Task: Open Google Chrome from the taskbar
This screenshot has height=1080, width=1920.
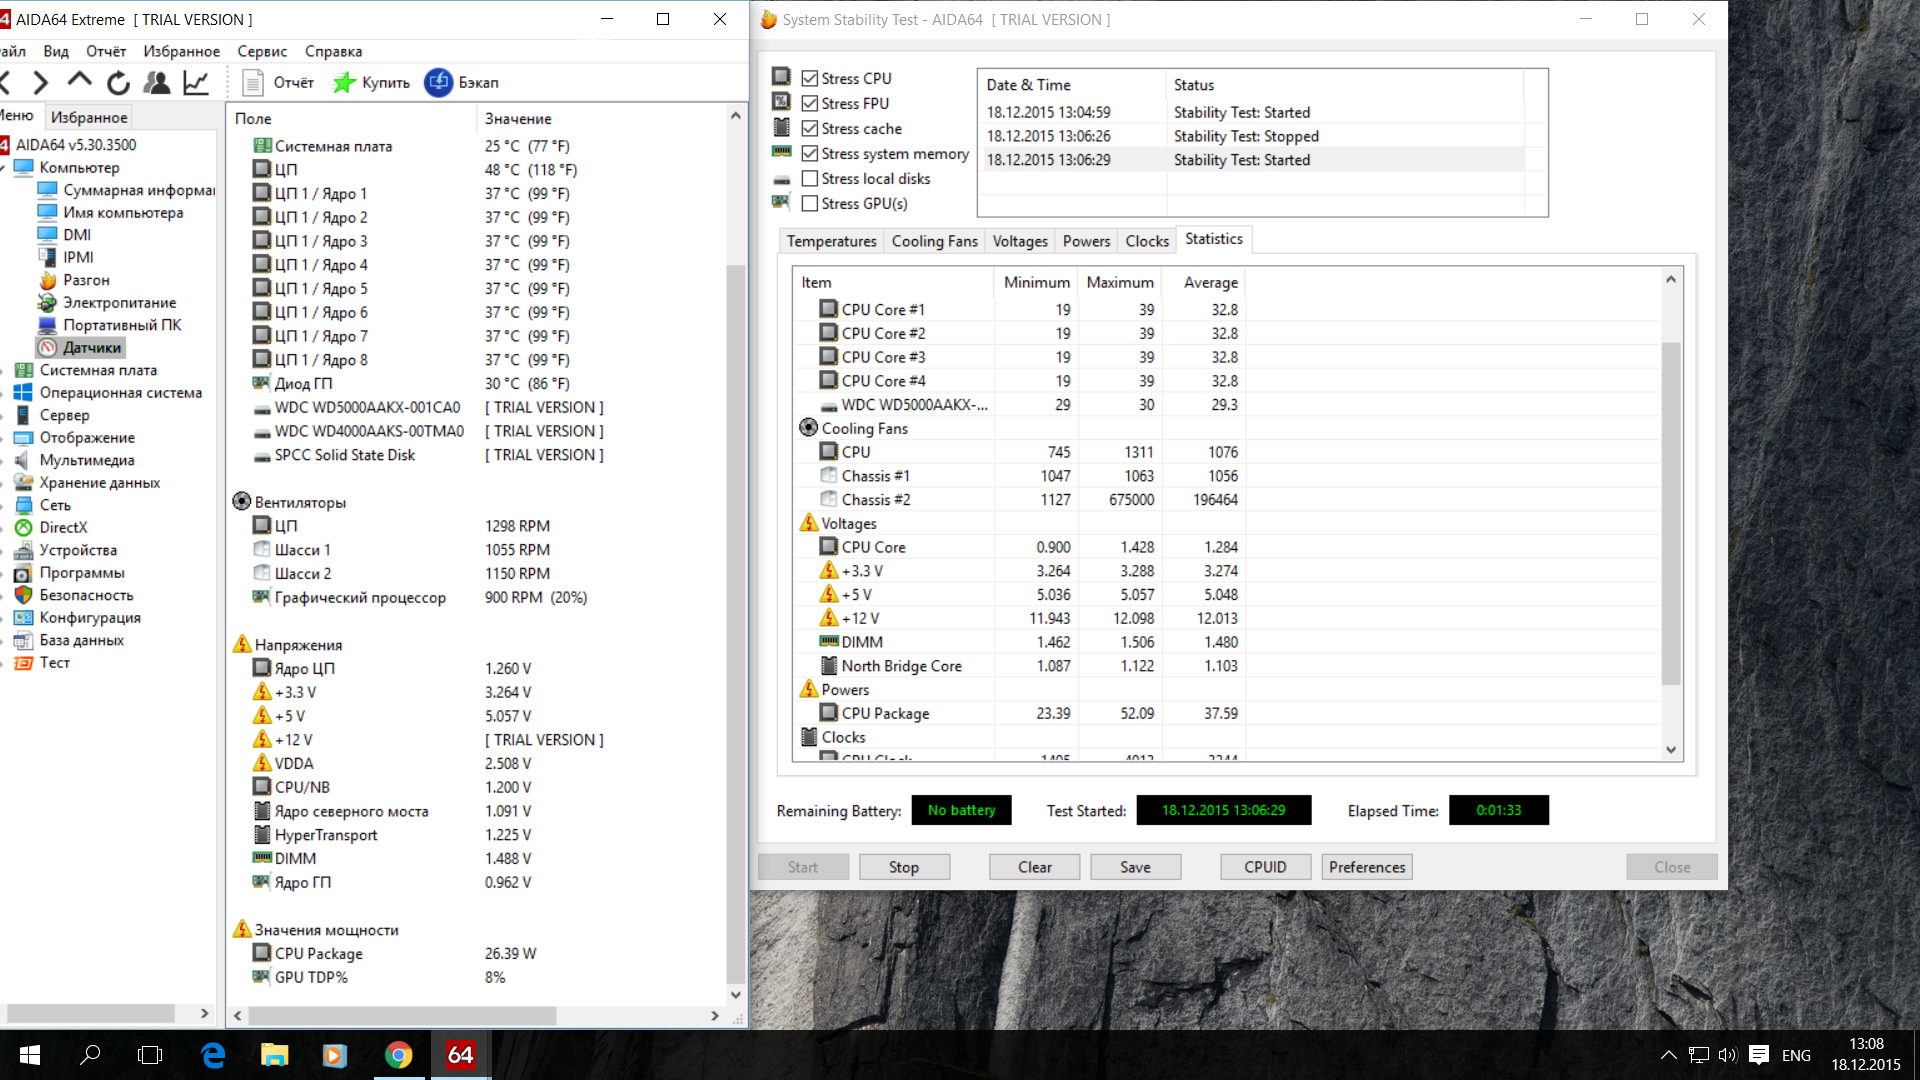Action: tap(398, 1055)
